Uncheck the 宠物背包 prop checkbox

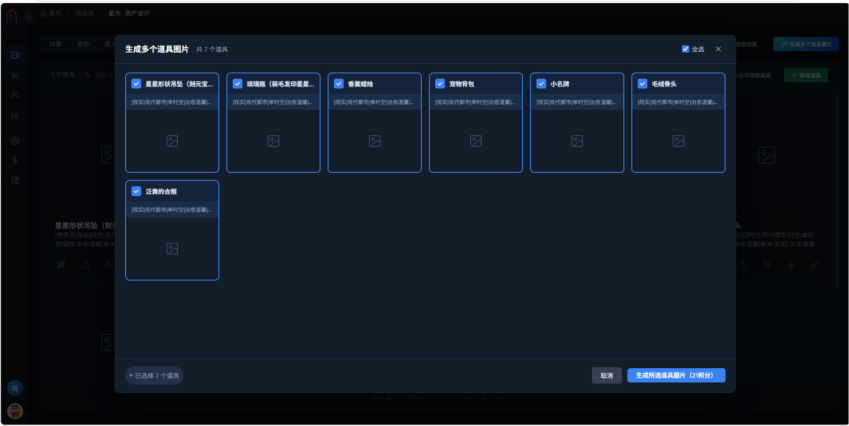pyautogui.click(x=440, y=84)
